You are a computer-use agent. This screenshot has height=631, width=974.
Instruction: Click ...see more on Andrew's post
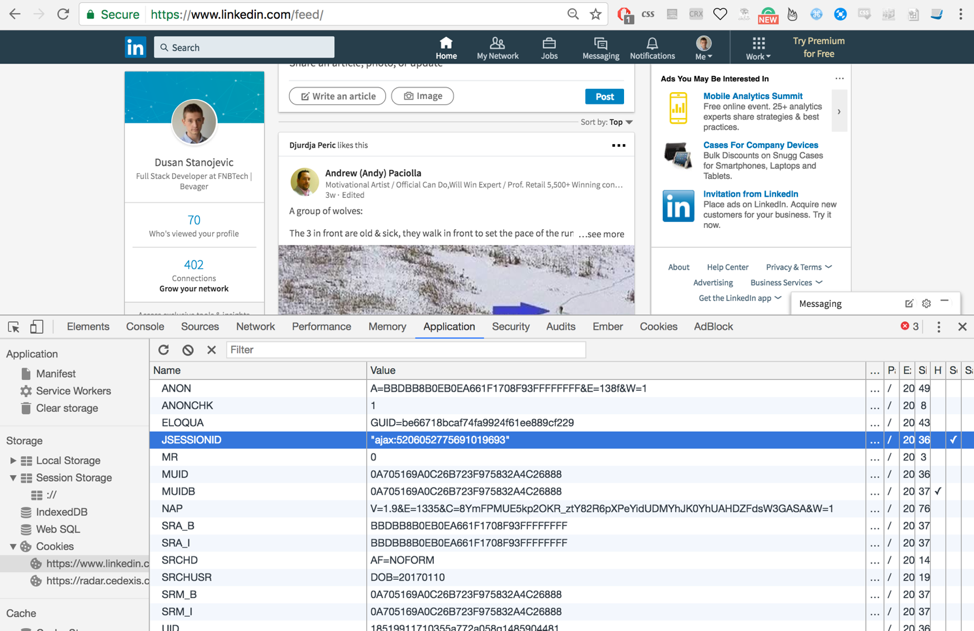601,234
